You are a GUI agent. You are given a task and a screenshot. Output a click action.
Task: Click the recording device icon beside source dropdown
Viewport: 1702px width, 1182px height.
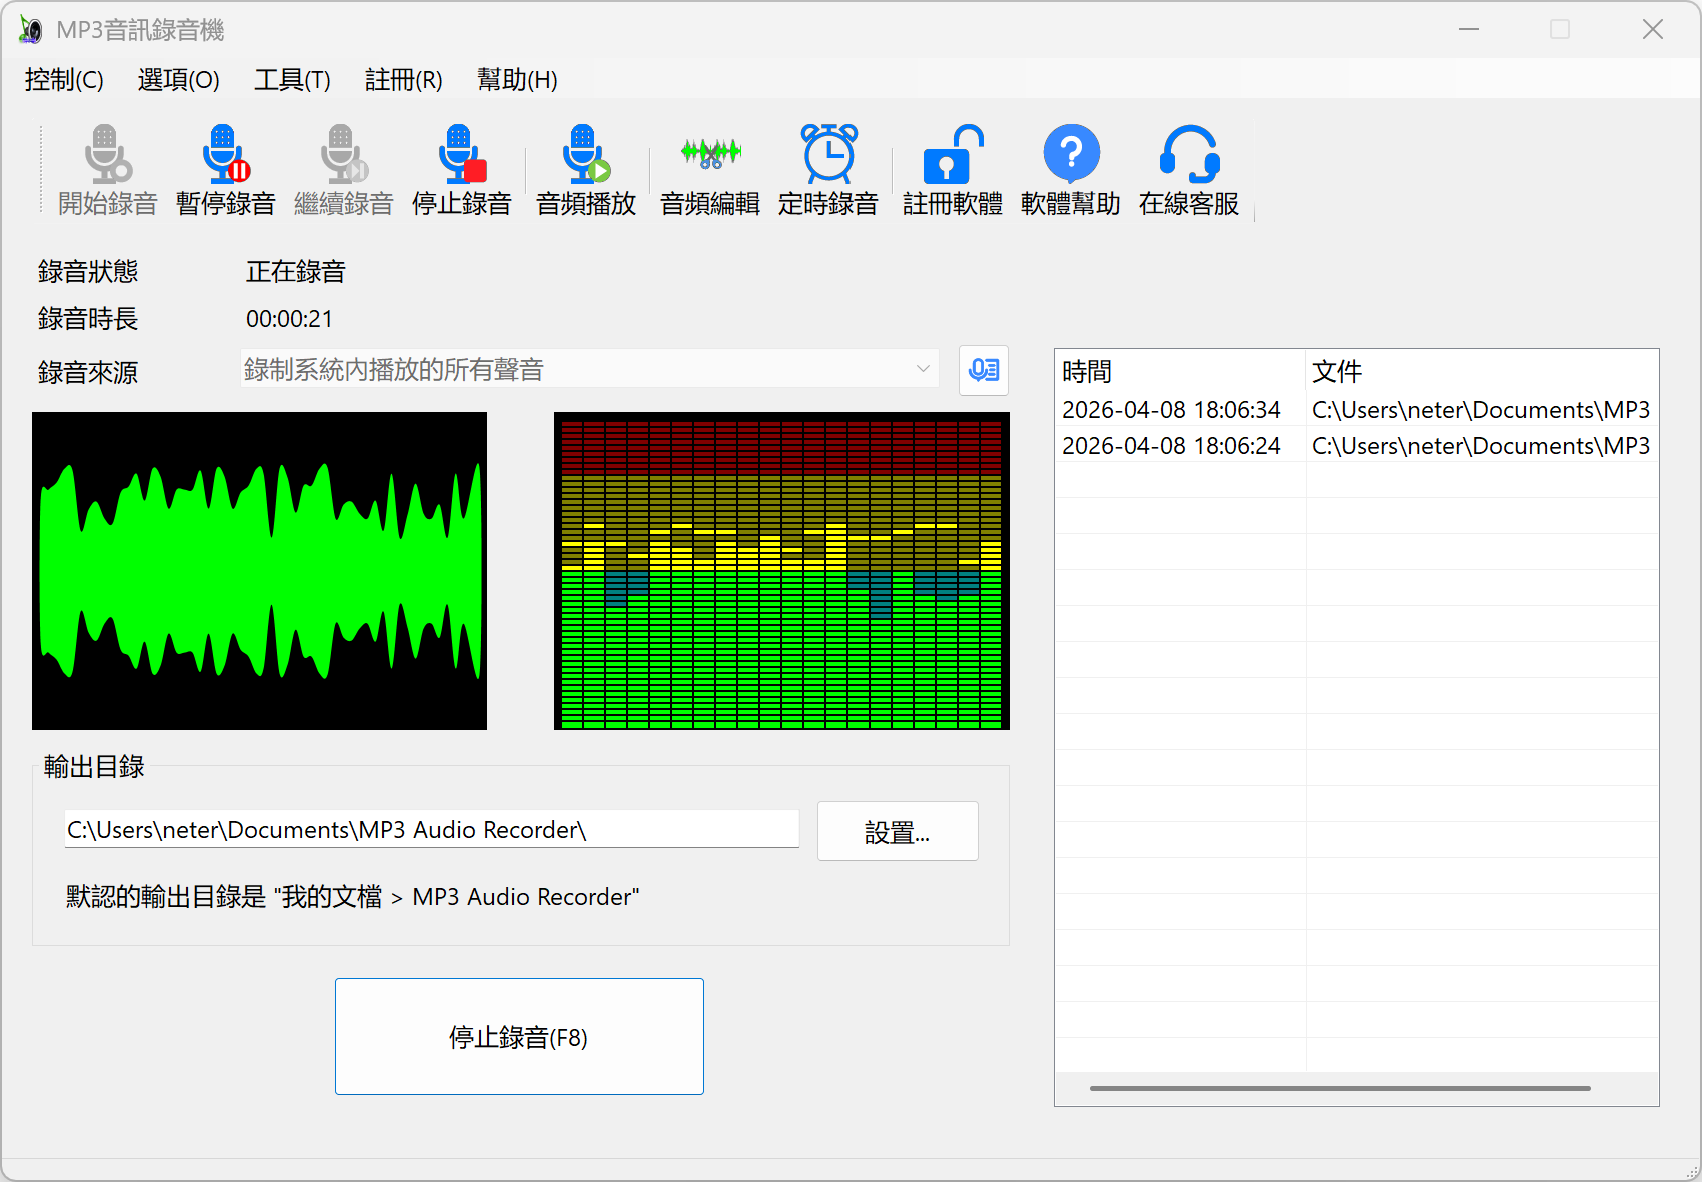click(x=984, y=370)
